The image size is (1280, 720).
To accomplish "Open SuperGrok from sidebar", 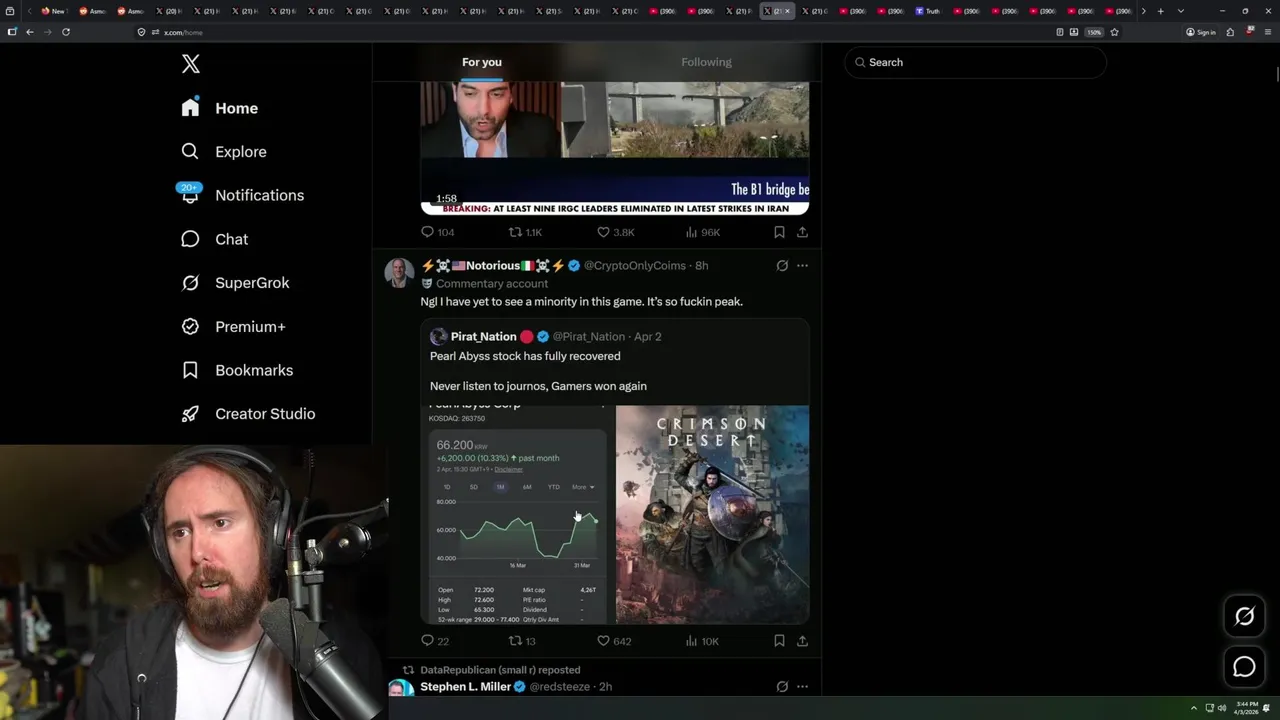I will click(x=235, y=283).
